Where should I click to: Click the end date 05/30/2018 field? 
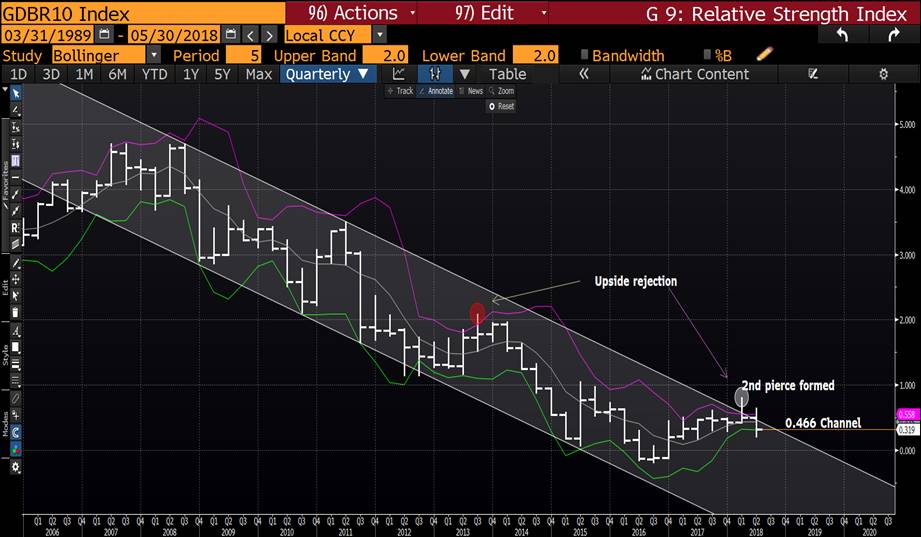[174, 35]
